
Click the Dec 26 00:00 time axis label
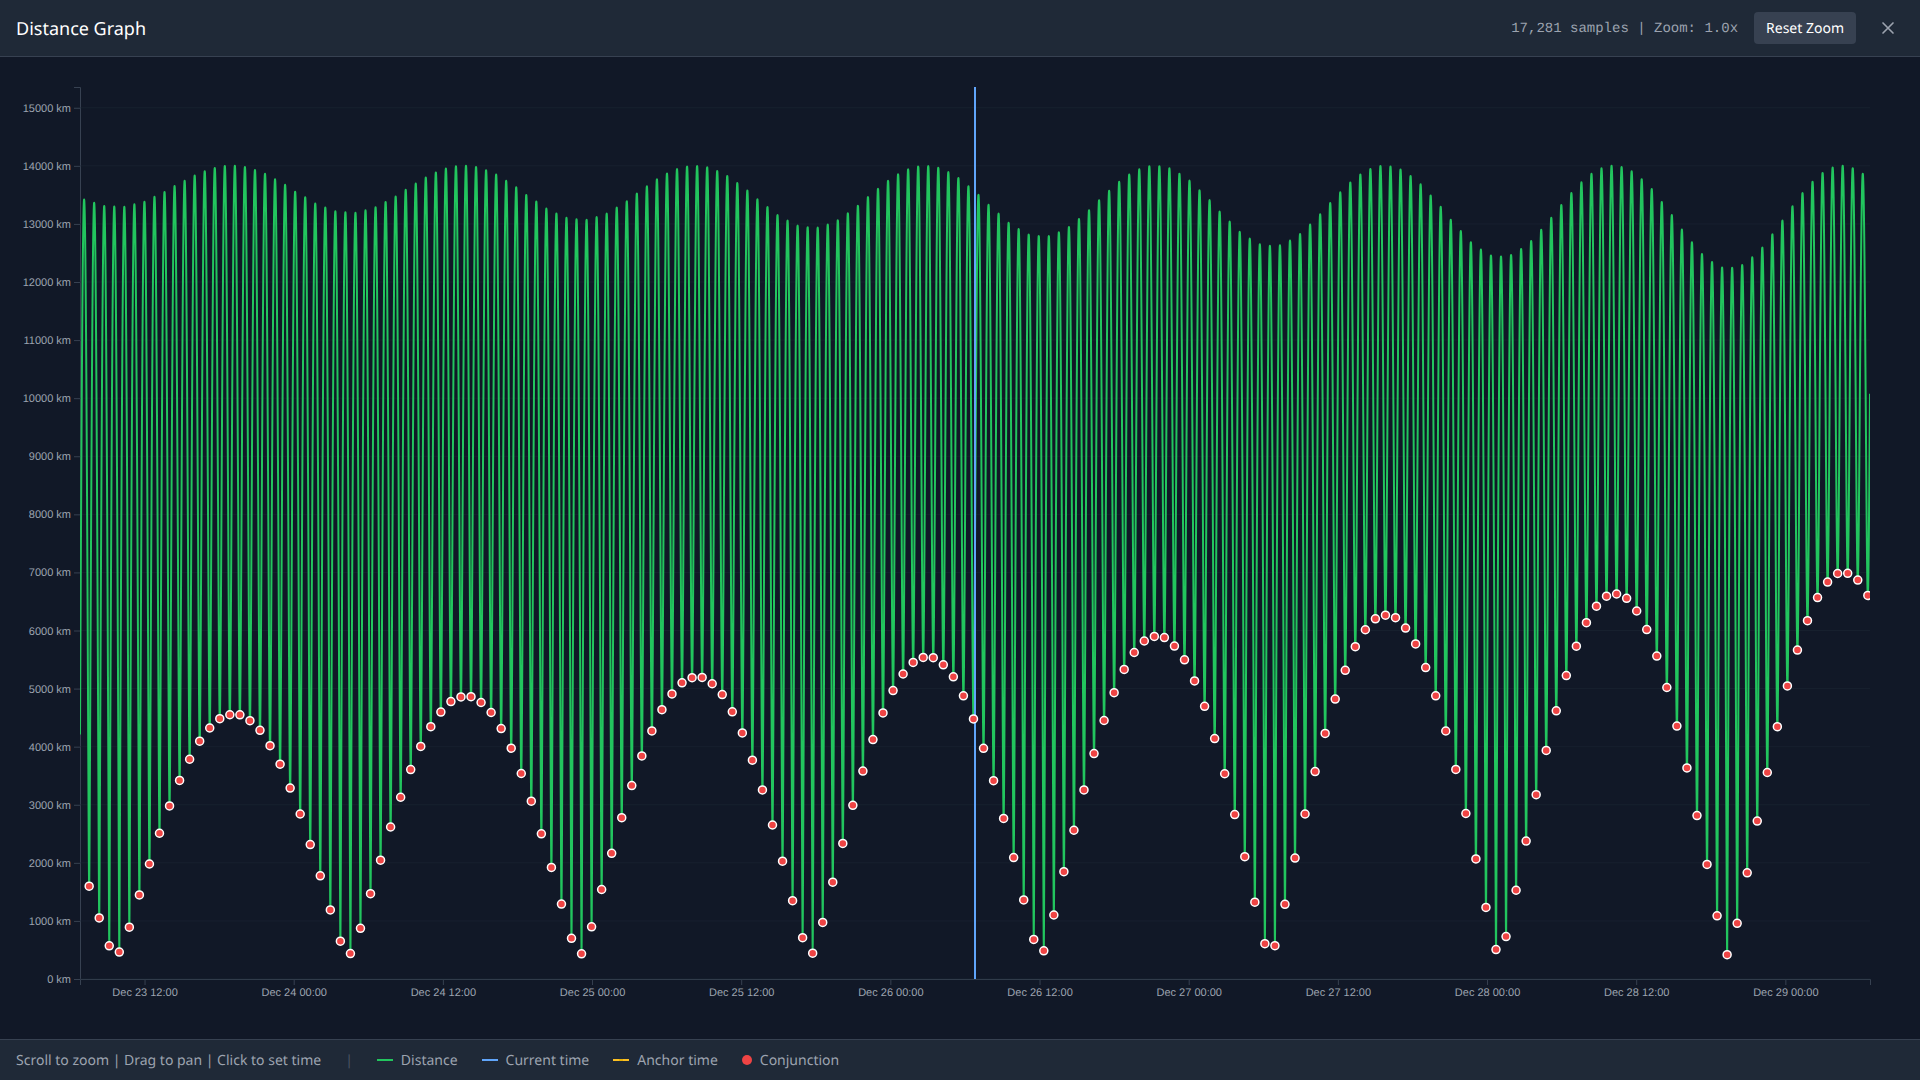tap(890, 992)
